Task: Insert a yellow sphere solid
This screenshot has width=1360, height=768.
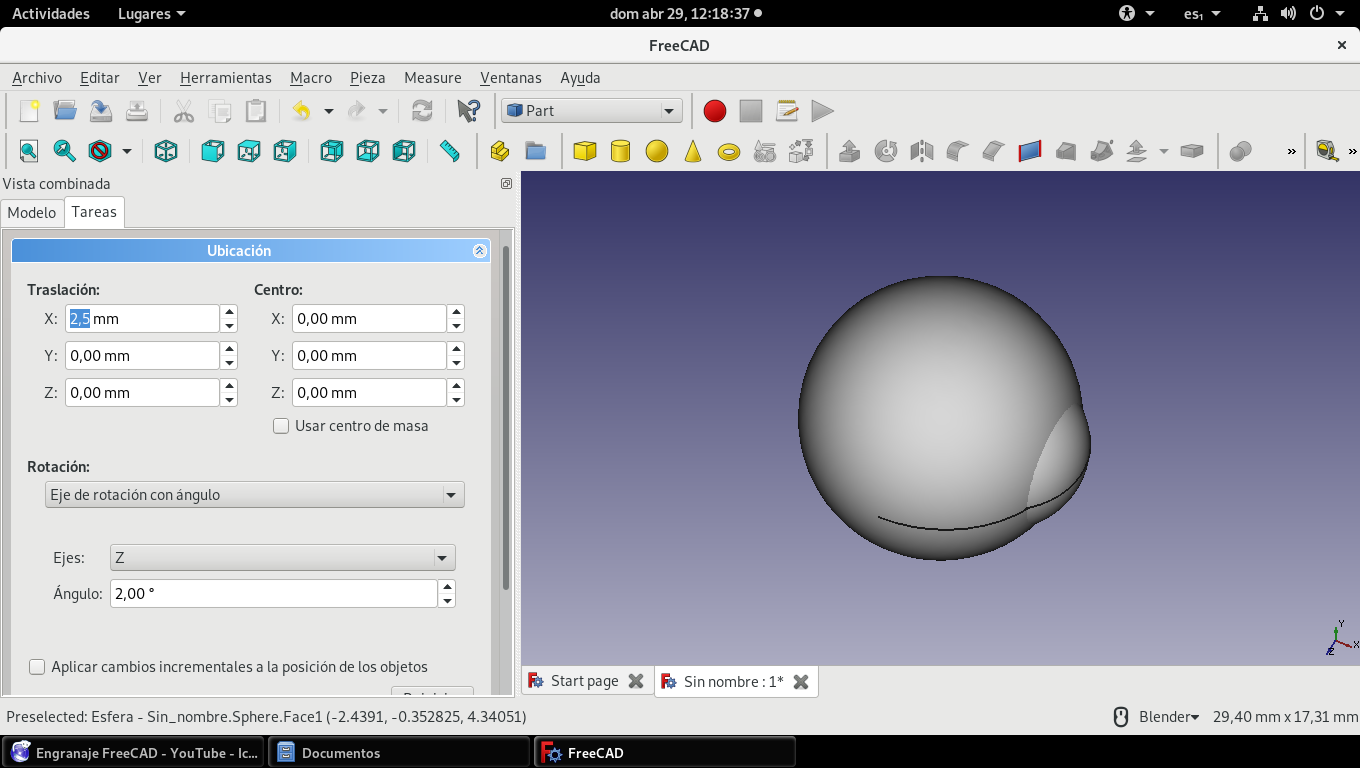Action: pyautogui.click(x=656, y=151)
